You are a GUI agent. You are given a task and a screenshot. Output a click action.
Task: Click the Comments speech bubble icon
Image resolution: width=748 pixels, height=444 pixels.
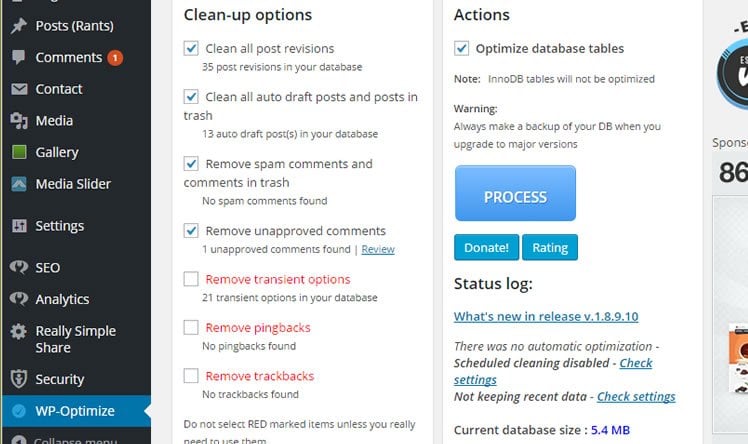coord(19,57)
